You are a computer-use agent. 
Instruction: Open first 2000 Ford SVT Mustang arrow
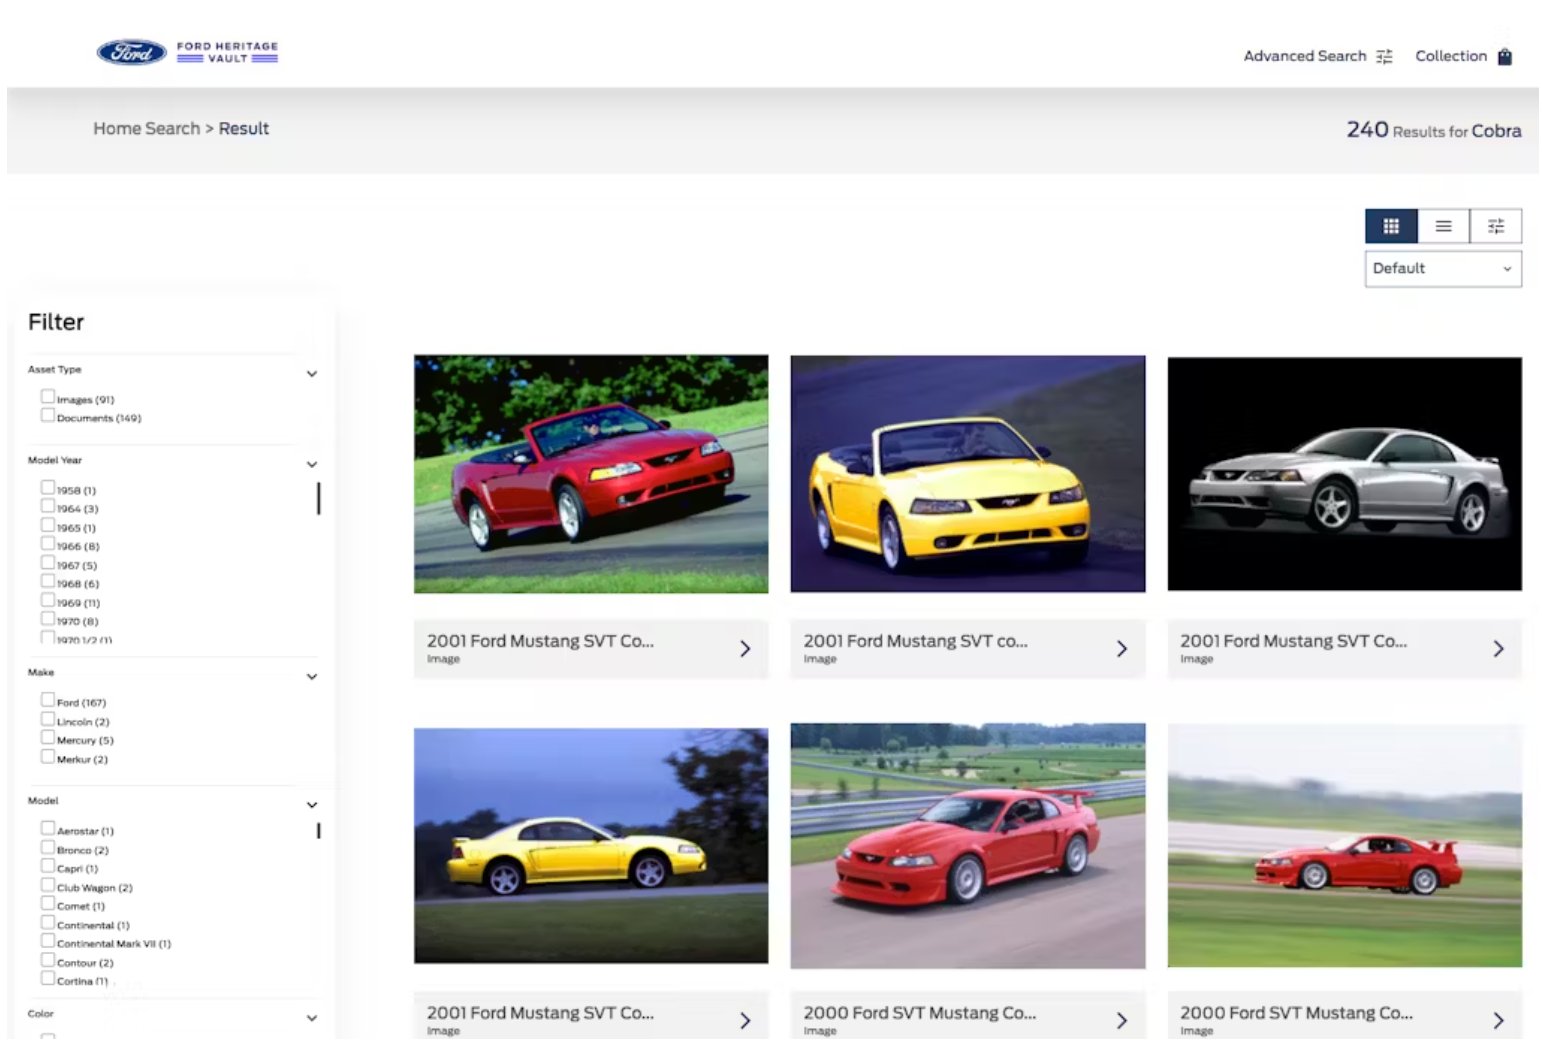coord(1121,1021)
